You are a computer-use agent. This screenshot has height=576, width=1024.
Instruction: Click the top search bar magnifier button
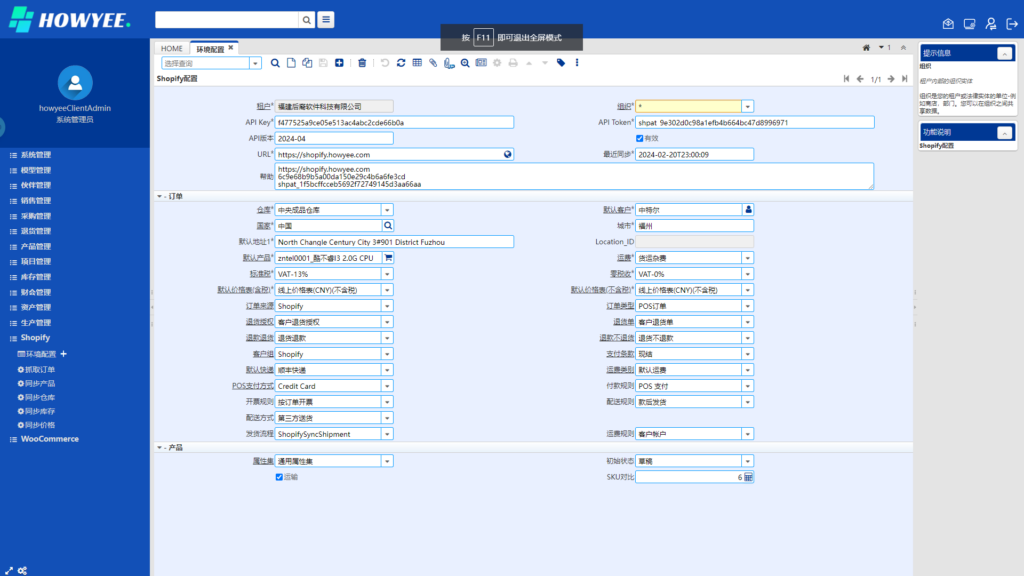coord(306,20)
